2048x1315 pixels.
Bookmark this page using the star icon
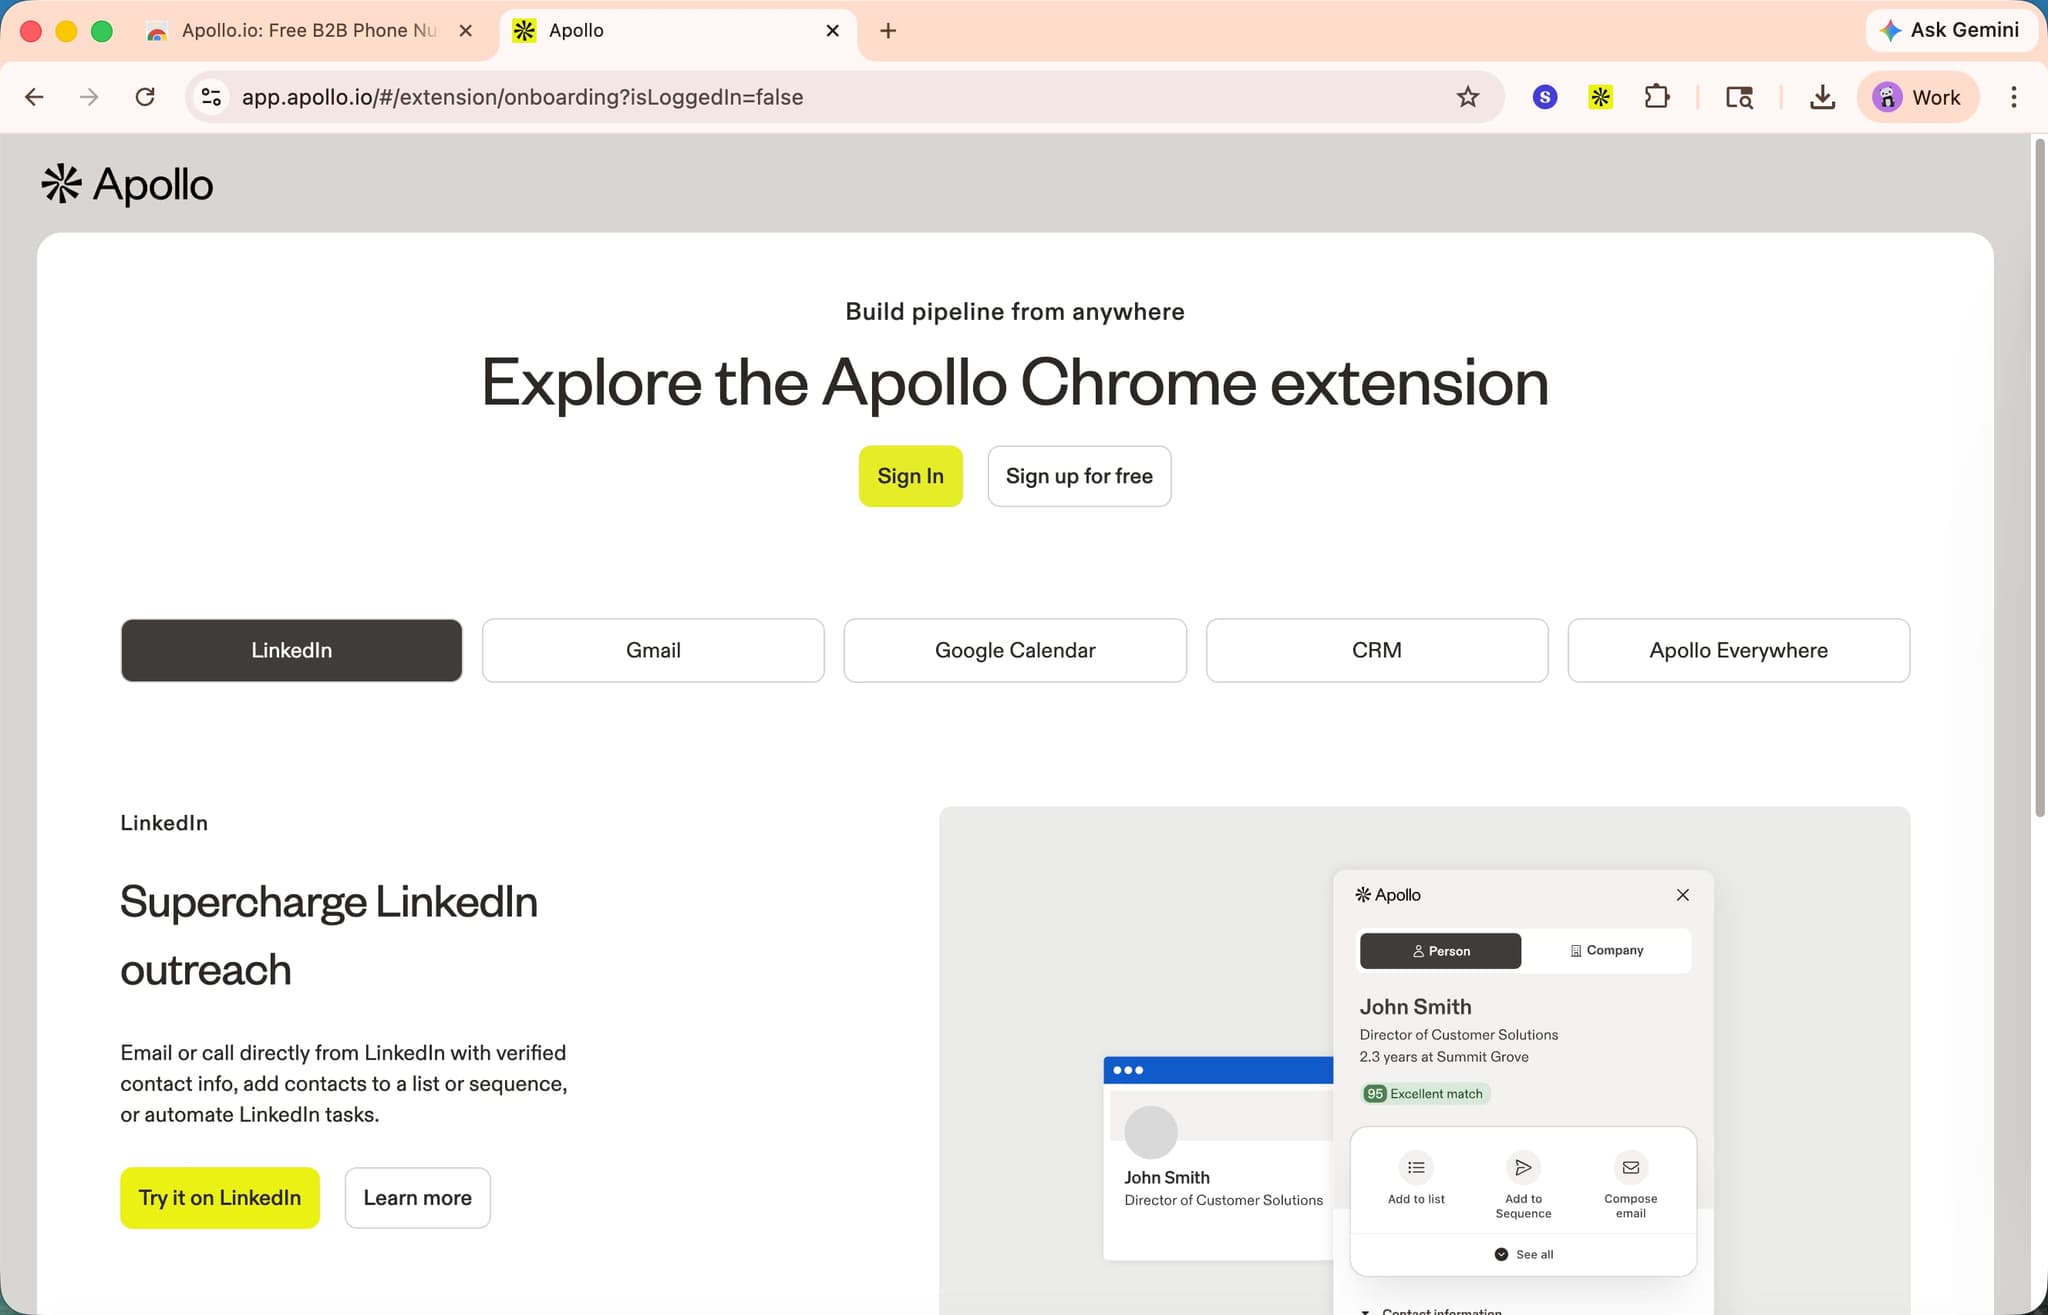tap(1467, 97)
